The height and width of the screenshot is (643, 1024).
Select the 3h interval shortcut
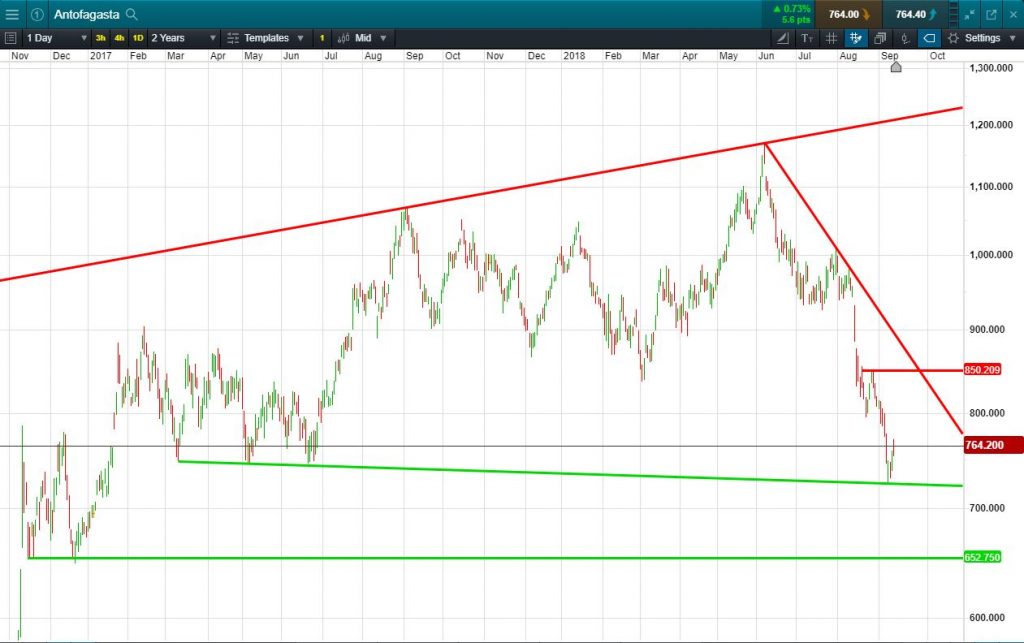pos(101,38)
